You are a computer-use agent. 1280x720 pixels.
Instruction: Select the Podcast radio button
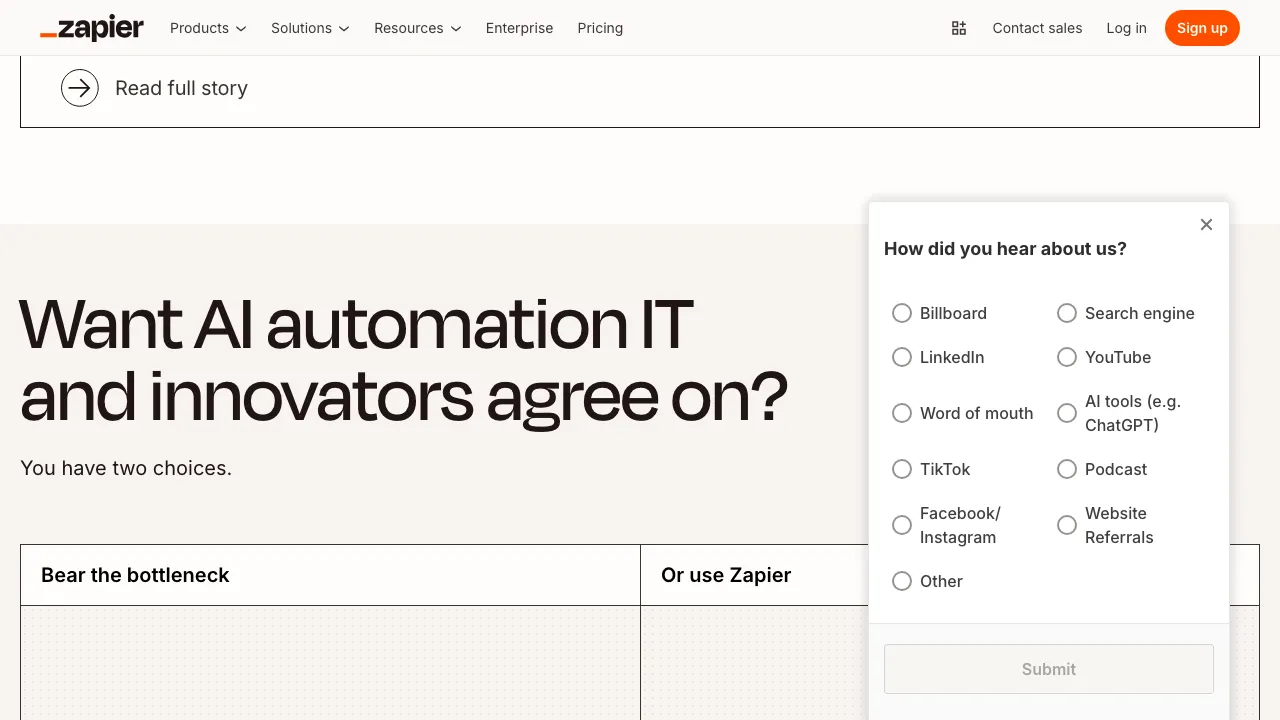(x=1067, y=469)
